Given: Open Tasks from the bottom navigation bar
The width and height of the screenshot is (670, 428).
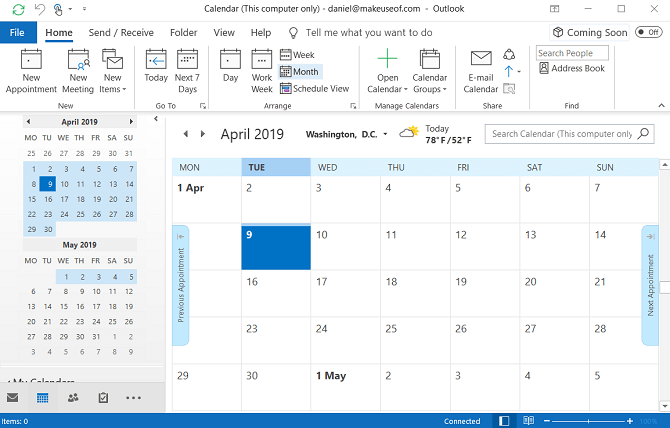Looking at the screenshot, I should pyautogui.click(x=103, y=397).
